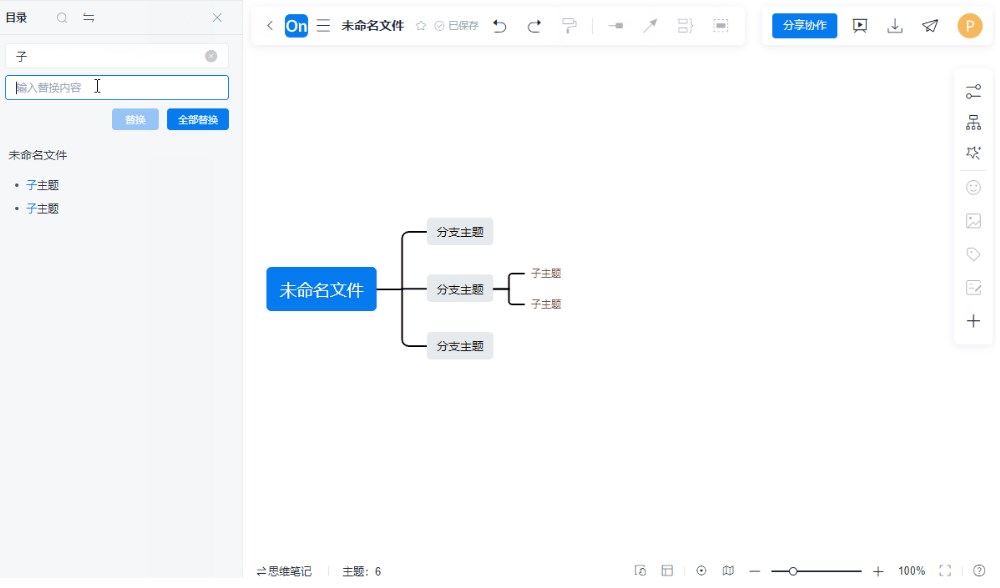
Task: Click the help question mark icon
Action: click(x=979, y=571)
